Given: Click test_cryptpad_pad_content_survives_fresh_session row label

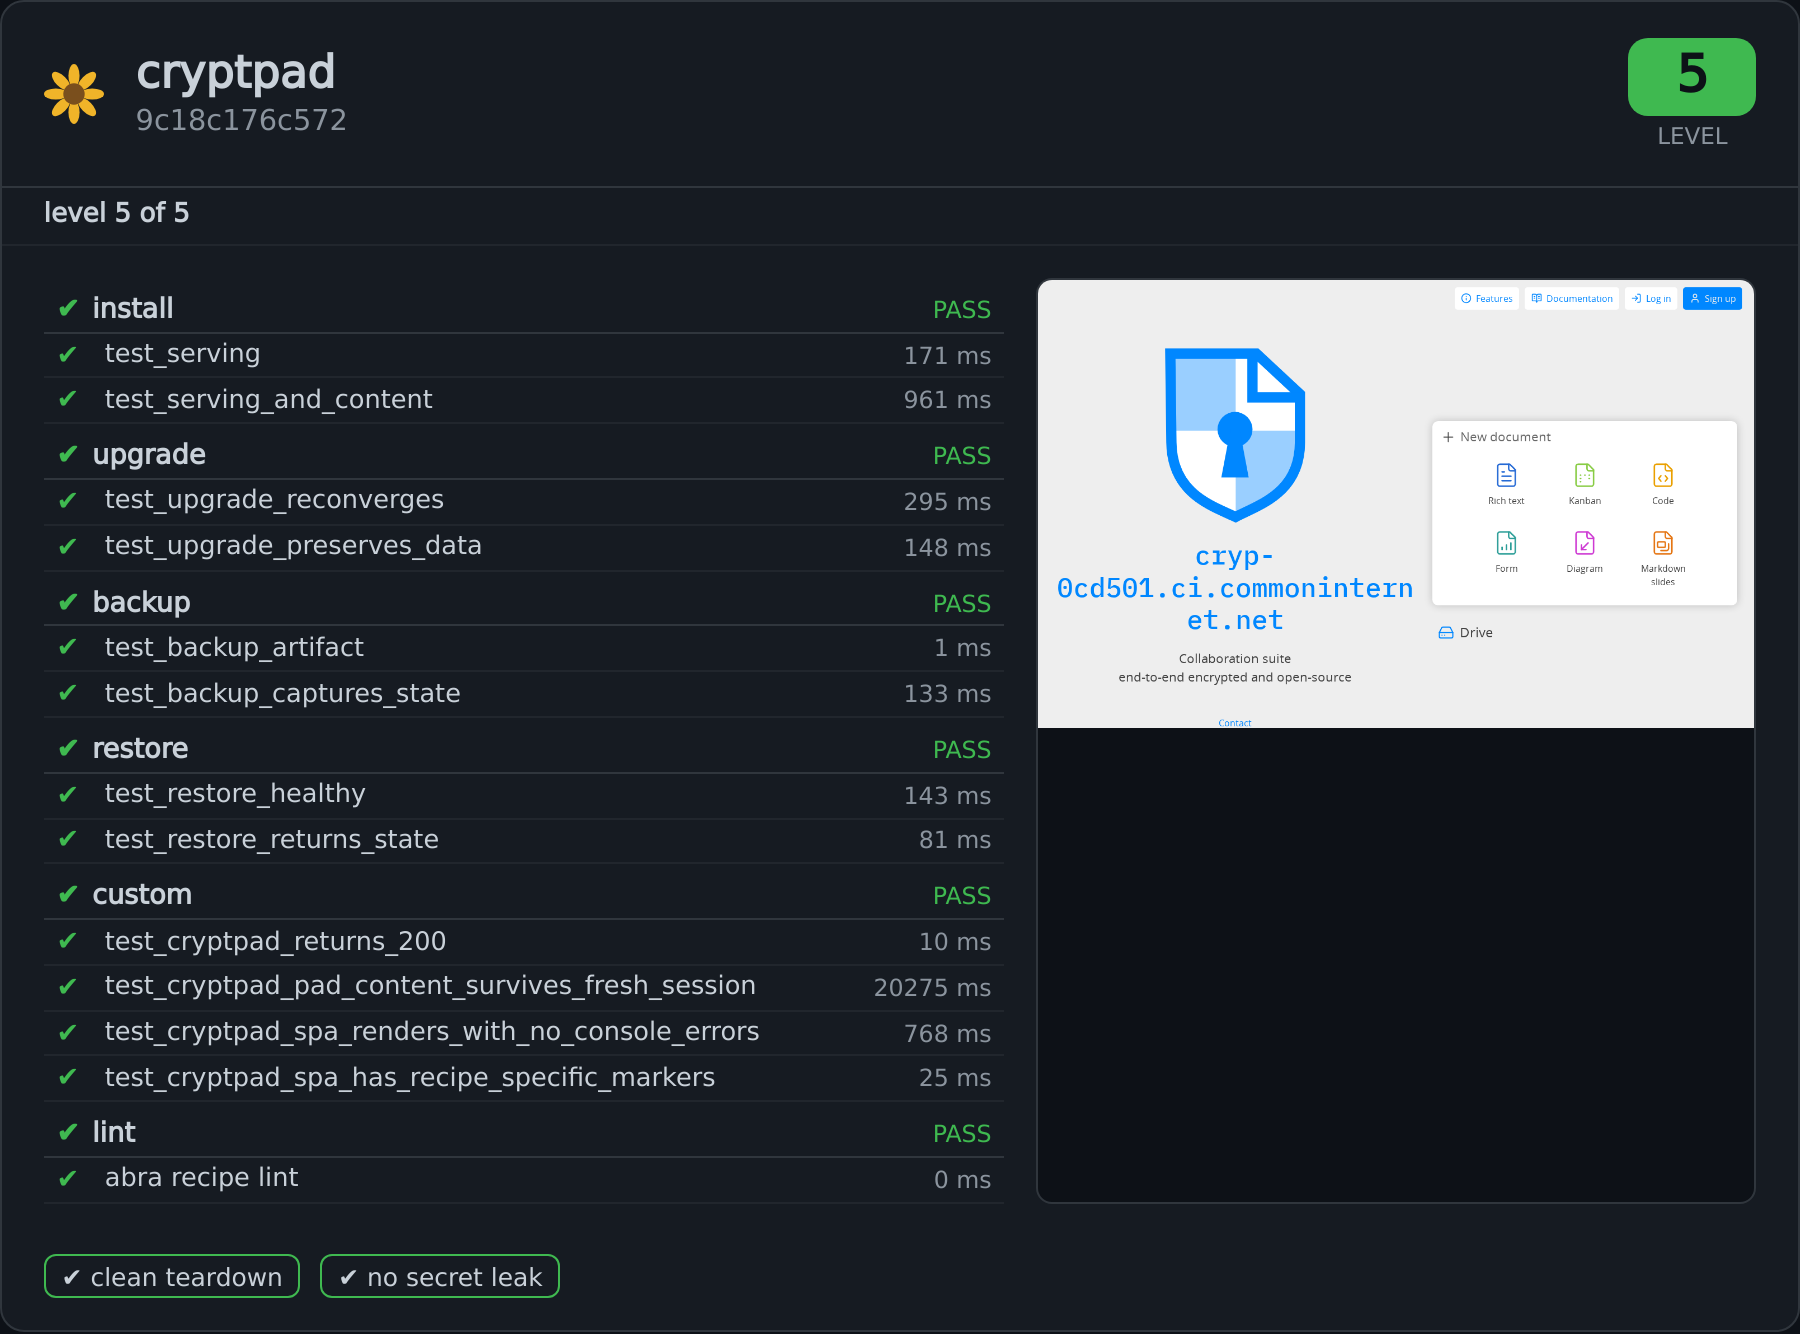Looking at the screenshot, I should 430,986.
